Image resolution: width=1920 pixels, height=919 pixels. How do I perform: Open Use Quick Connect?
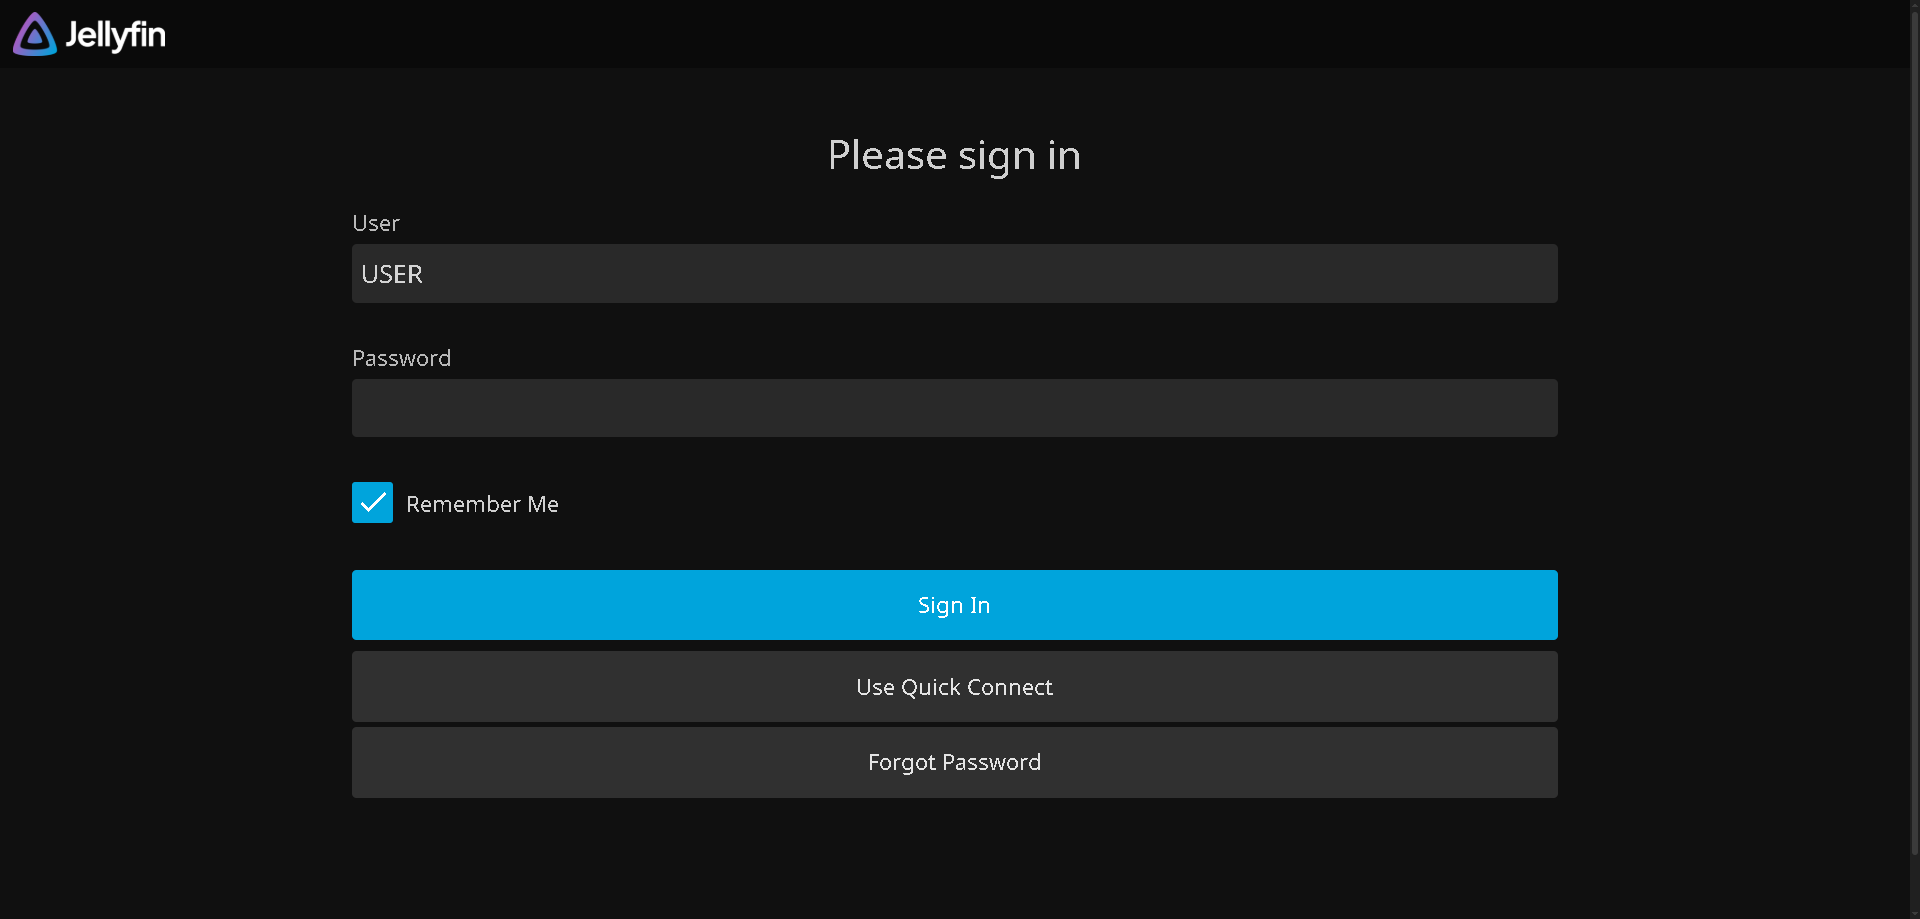[x=954, y=687]
